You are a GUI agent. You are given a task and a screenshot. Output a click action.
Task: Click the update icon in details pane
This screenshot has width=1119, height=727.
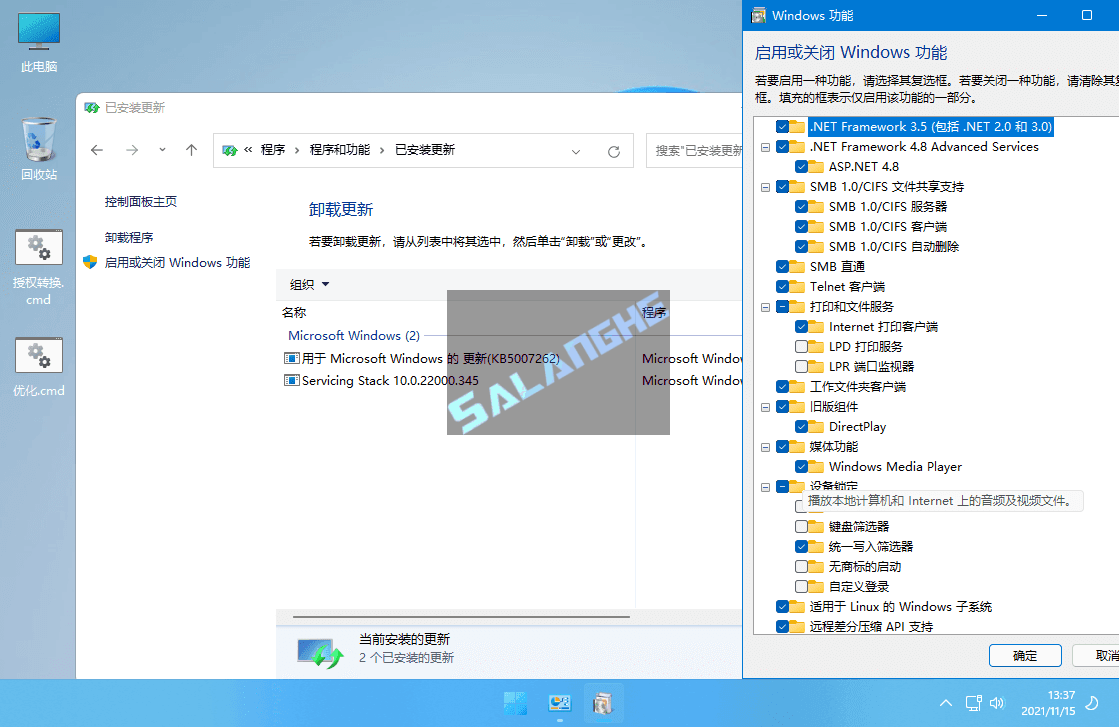click(x=320, y=652)
